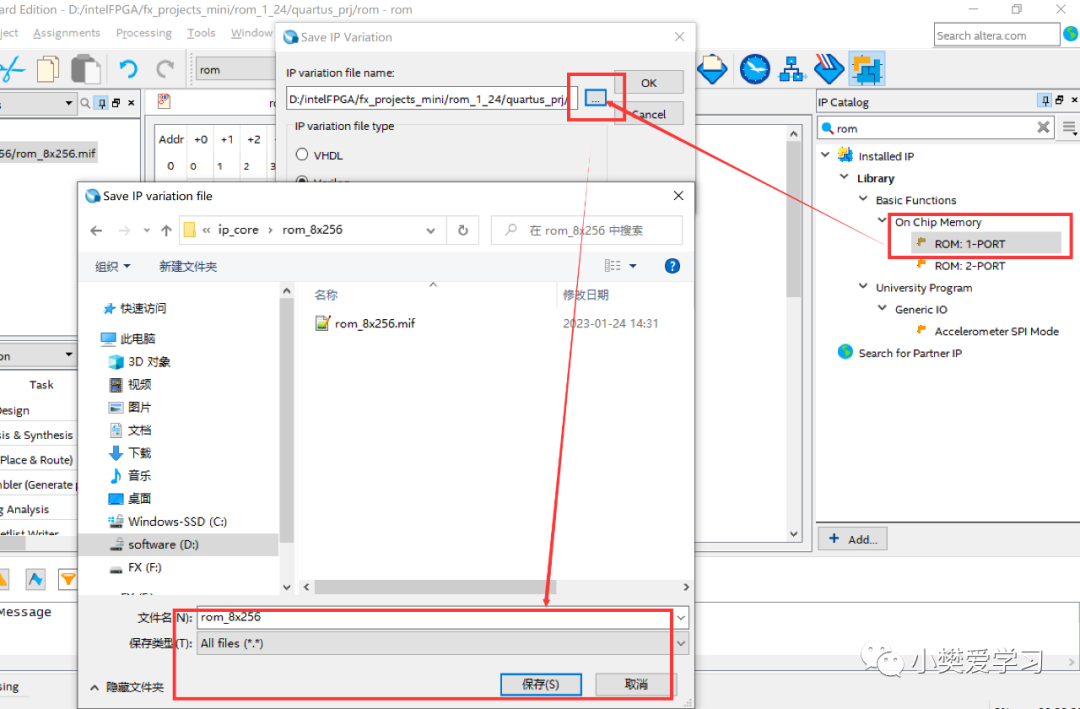Viewport: 1080px width, 709px height.
Task: Open the Tools menu
Action: click(201, 33)
